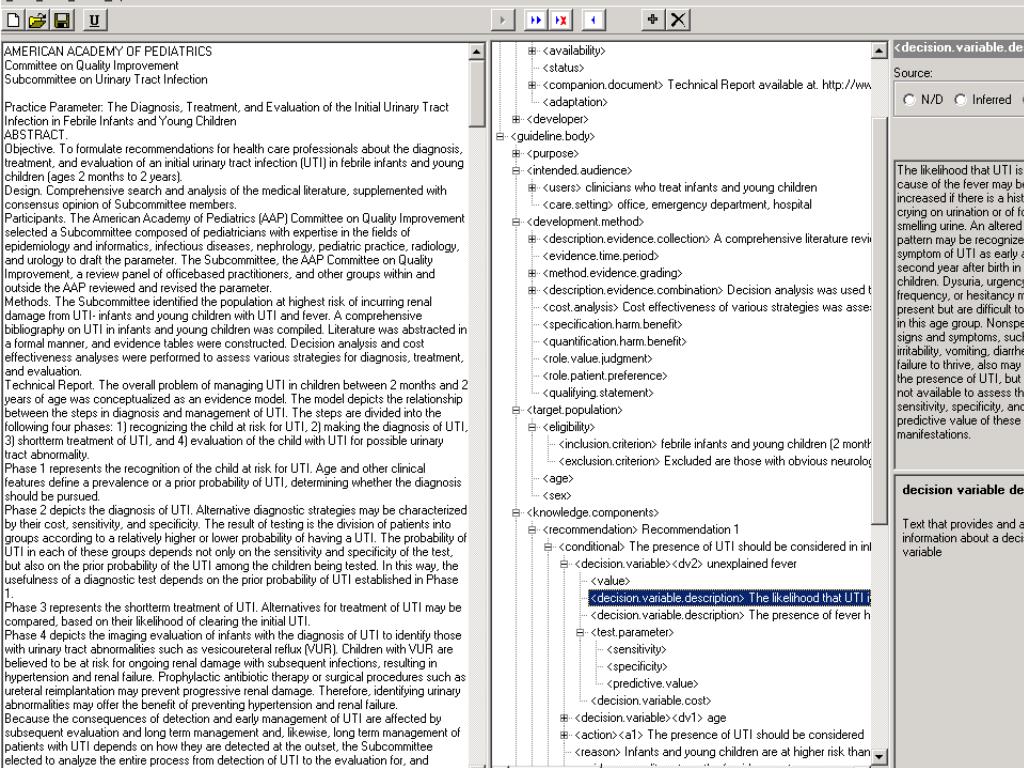This screenshot has height=768, width=1024.
Task: Select the reason 'Infants and young children' item
Action: pos(722,752)
